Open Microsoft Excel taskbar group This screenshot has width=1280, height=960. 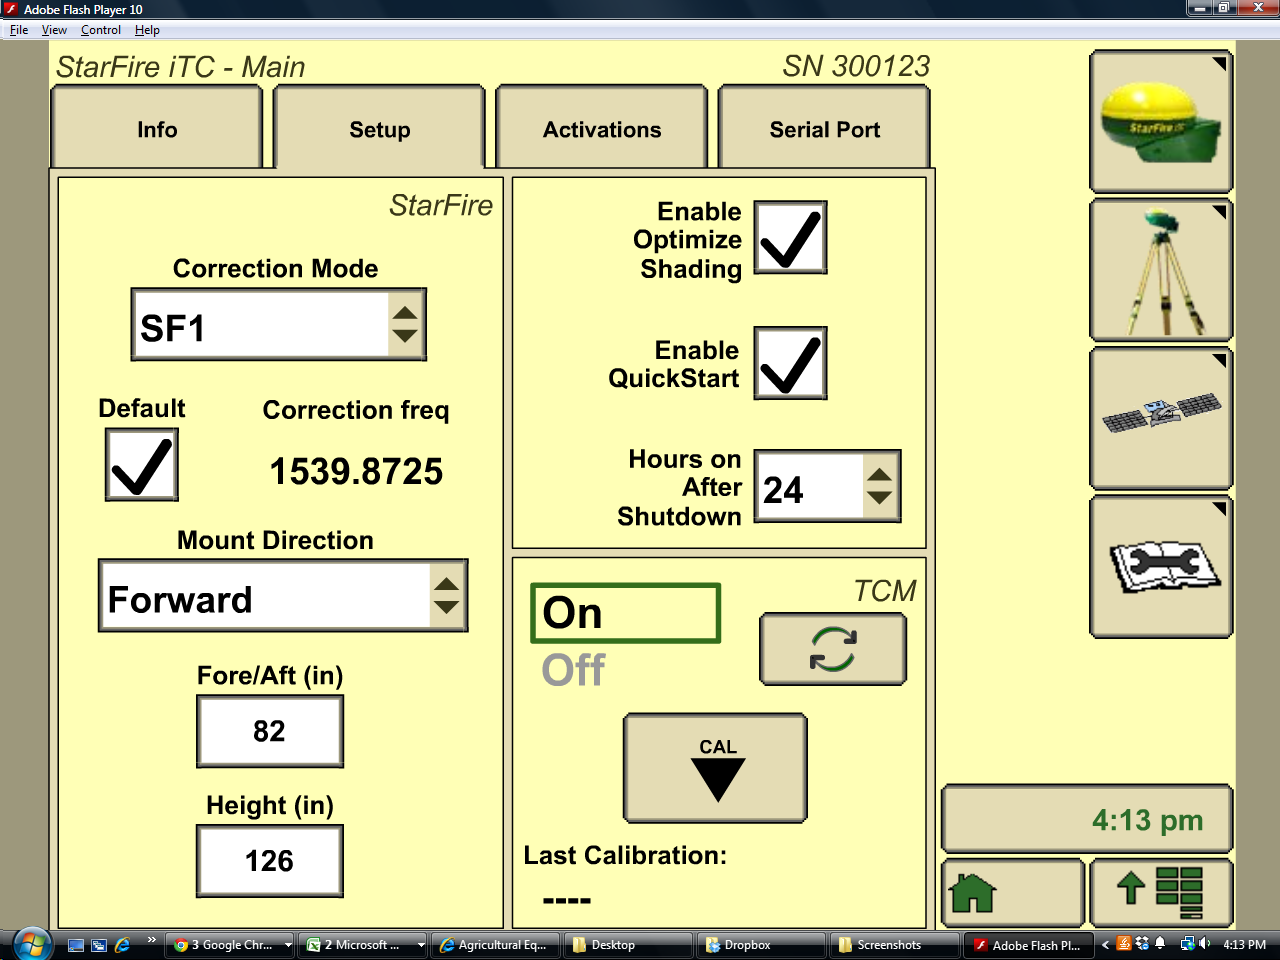[x=364, y=944]
